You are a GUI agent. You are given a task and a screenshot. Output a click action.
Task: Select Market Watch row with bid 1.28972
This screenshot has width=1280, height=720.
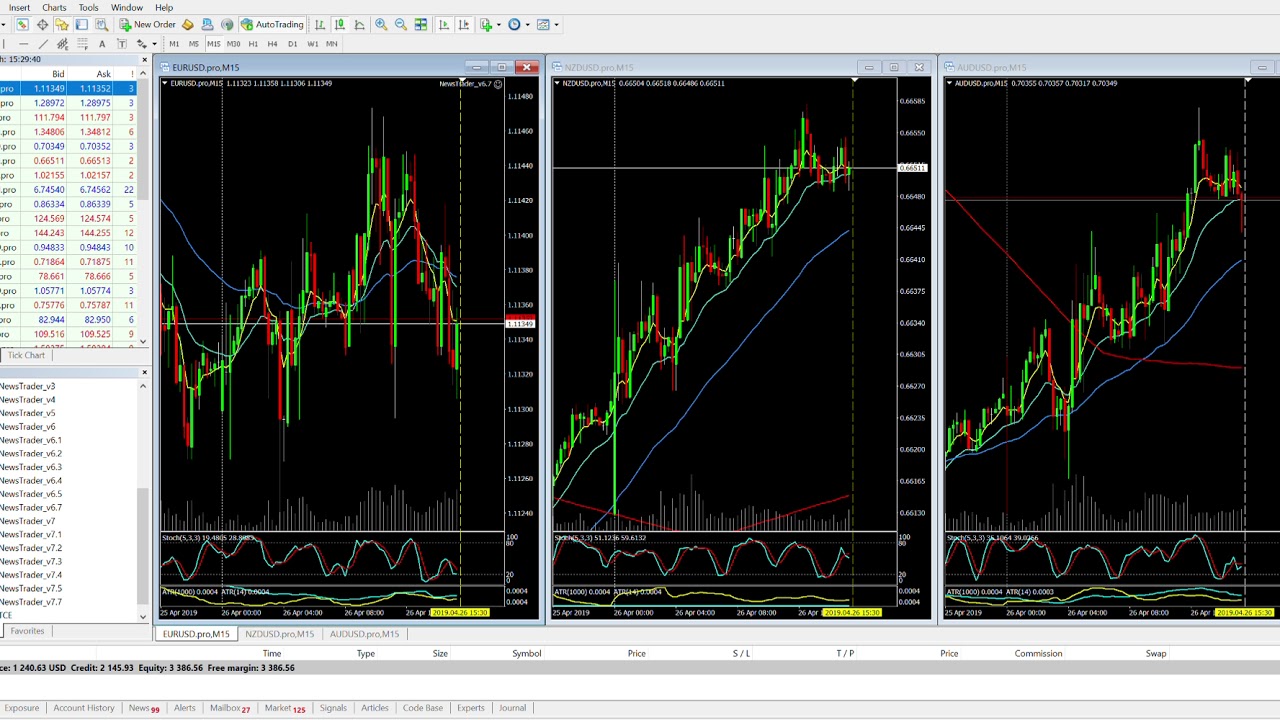coord(68,103)
